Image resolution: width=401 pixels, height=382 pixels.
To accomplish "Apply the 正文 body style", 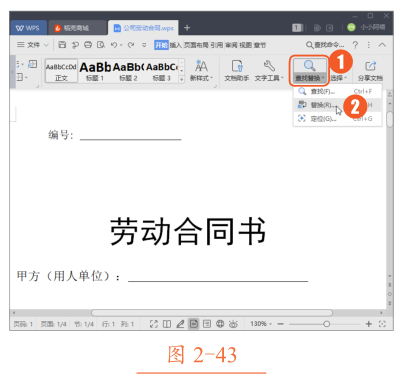I will pyautogui.click(x=61, y=71).
